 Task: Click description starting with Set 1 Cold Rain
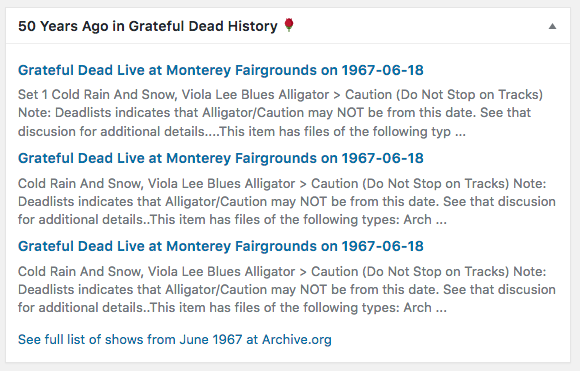click(x=280, y=113)
